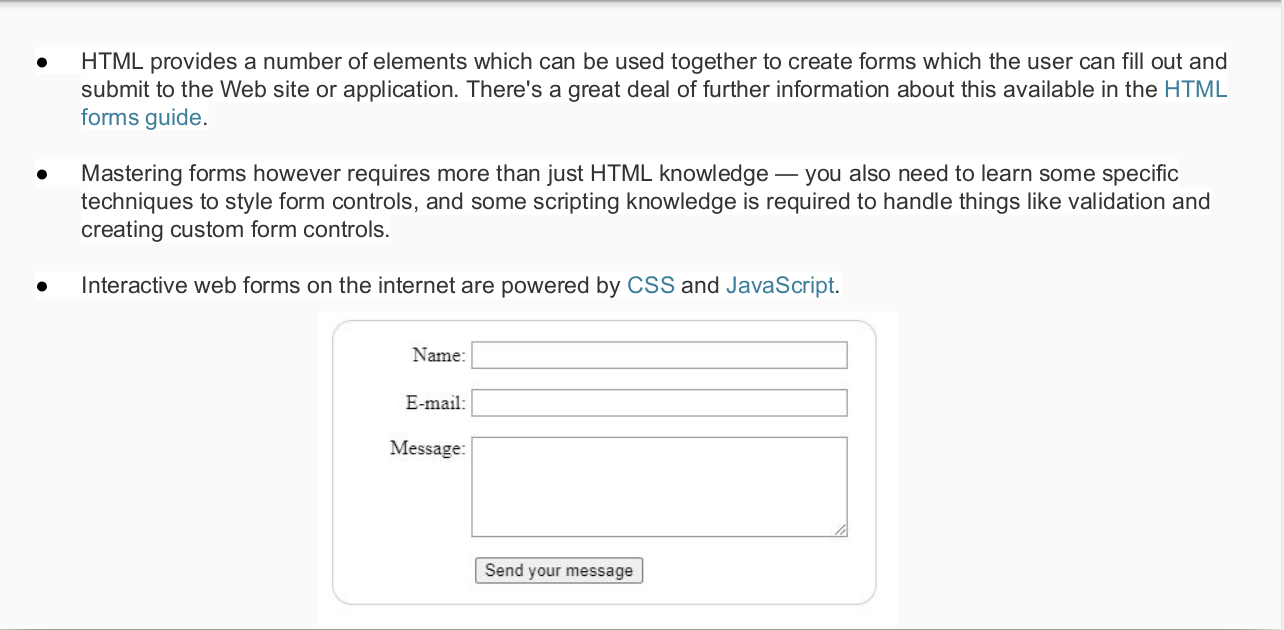Click the bullet before 'HTML provides'
Viewport: 1284px width, 630px height.
pyautogui.click(x=42, y=62)
